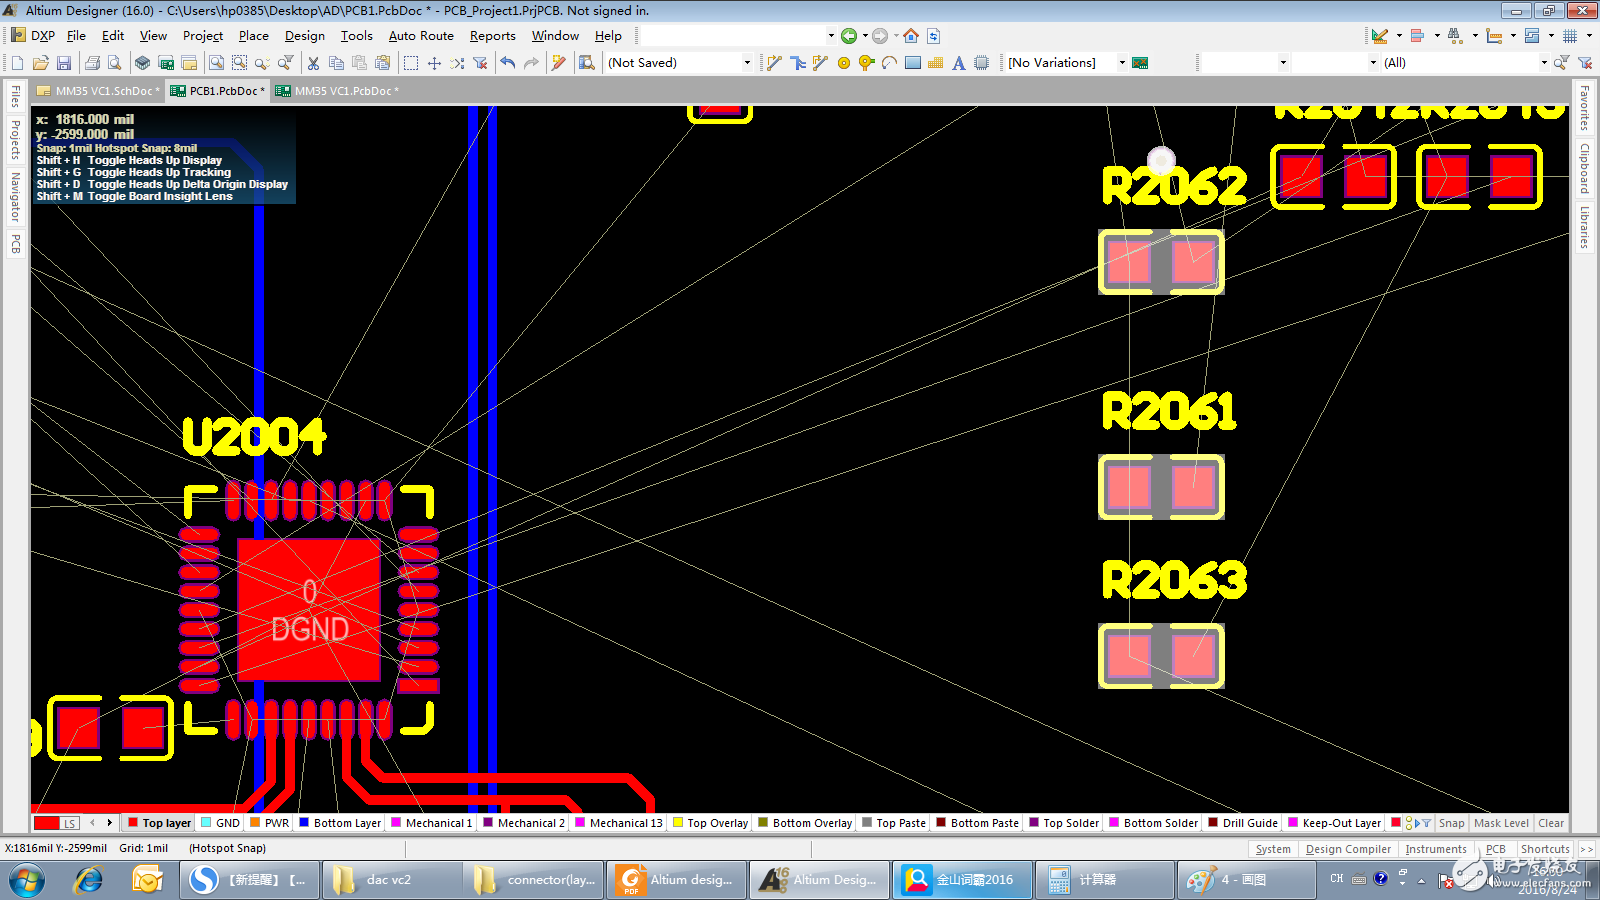
Task: Save the active document
Action: pyautogui.click(x=63, y=63)
